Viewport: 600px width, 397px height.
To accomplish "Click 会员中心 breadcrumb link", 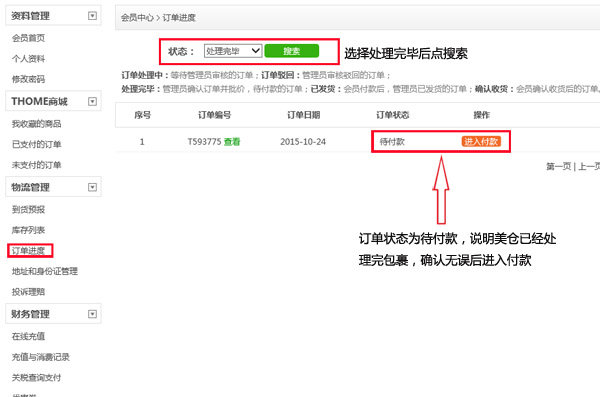I will pos(137,18).
